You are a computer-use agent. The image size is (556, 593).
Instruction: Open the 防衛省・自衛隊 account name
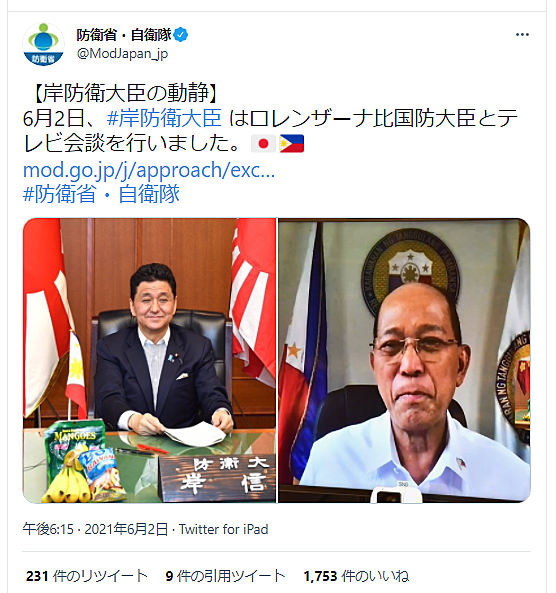pyautogui.click(x=124, y=35)
